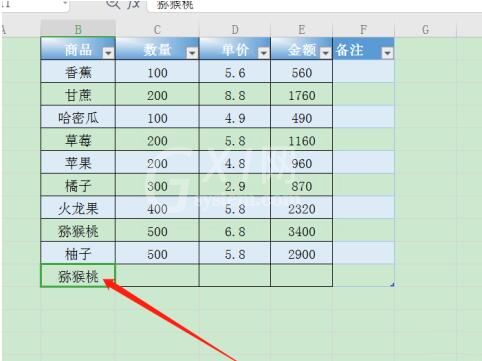Image resolution: width=482 pixels, height=361 pixels.
Task: Click the table resize handle at corner
Action: (392, 284)
